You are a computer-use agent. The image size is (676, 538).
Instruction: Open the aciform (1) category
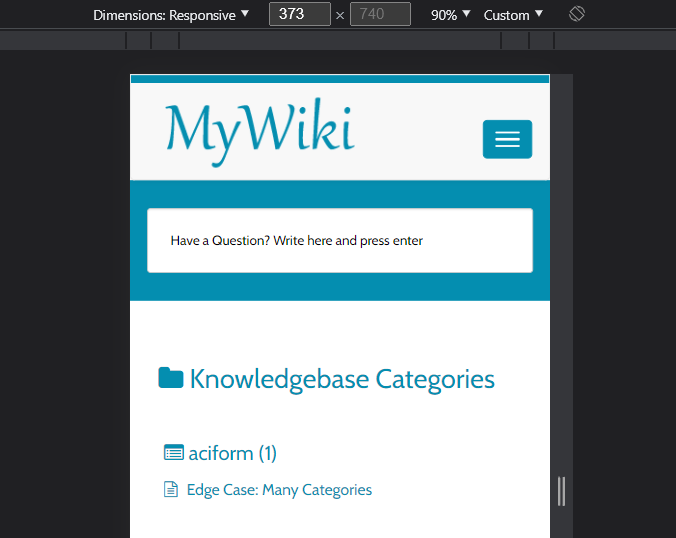[232, 454]
